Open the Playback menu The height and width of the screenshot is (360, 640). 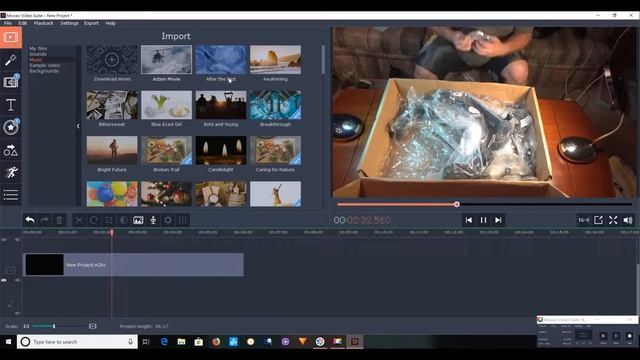43,23
